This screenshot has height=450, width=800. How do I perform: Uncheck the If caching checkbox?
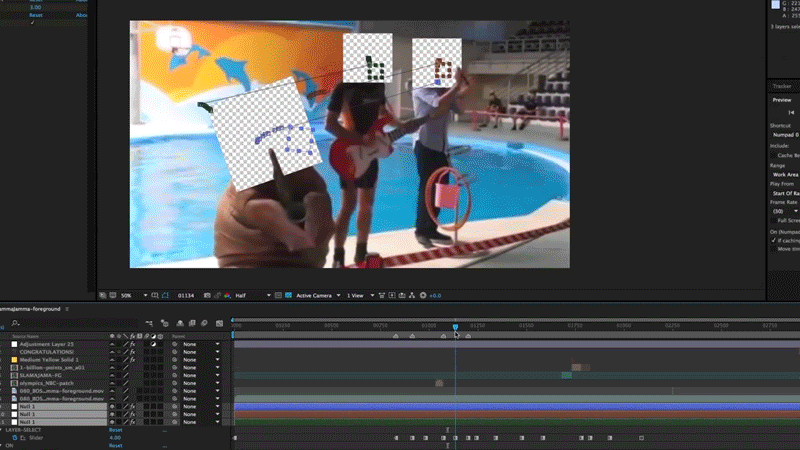point(773,240)
